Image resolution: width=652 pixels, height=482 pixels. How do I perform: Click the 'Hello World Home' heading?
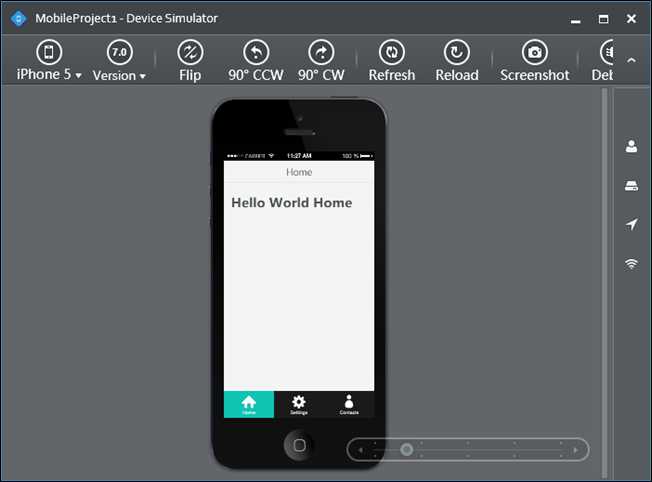point(291,203)
